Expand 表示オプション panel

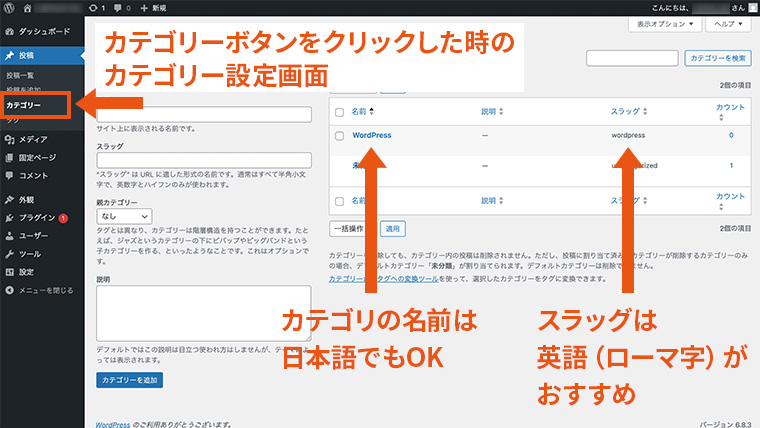665,24
